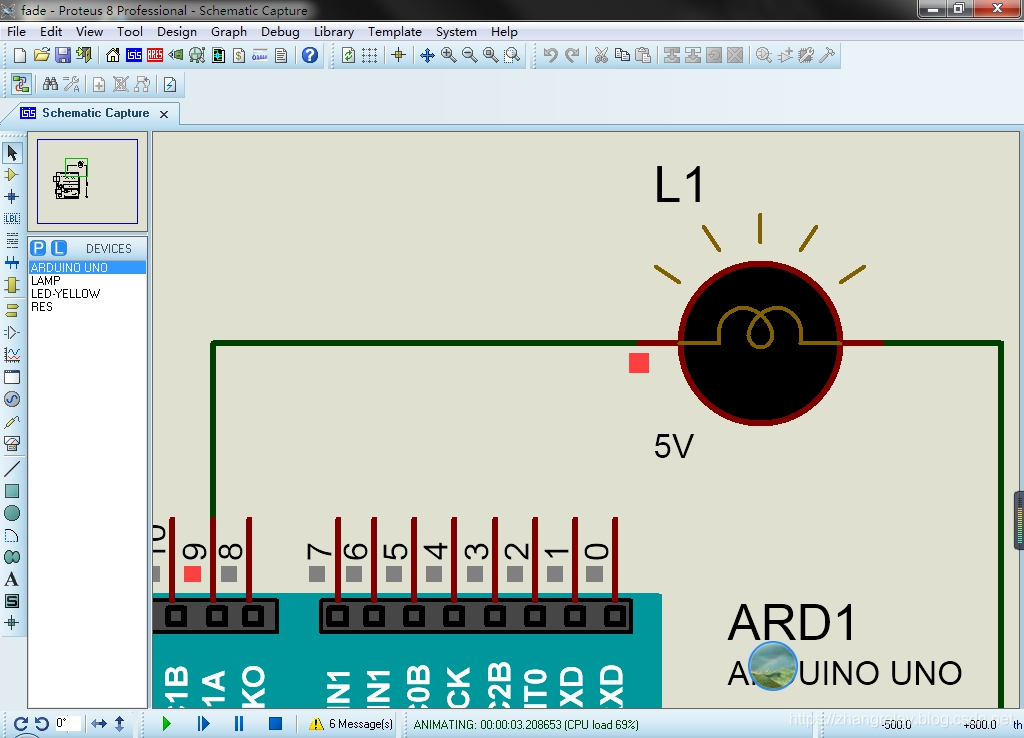Viewport: 1024px width, 738px height.
Task: Click the P pick devices button
Action: click(39, 248)
